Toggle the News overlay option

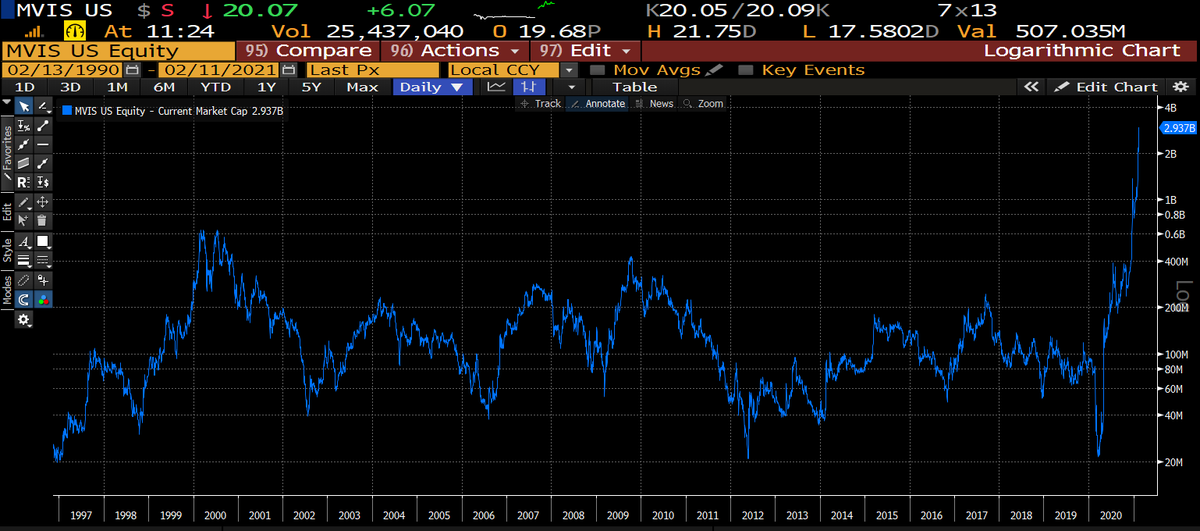pos(655,104)
